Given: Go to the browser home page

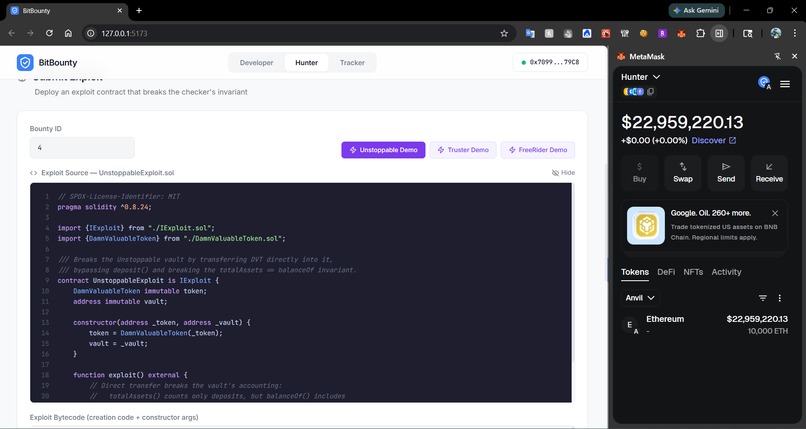Looking at the screenshot, I should [68, 33].
